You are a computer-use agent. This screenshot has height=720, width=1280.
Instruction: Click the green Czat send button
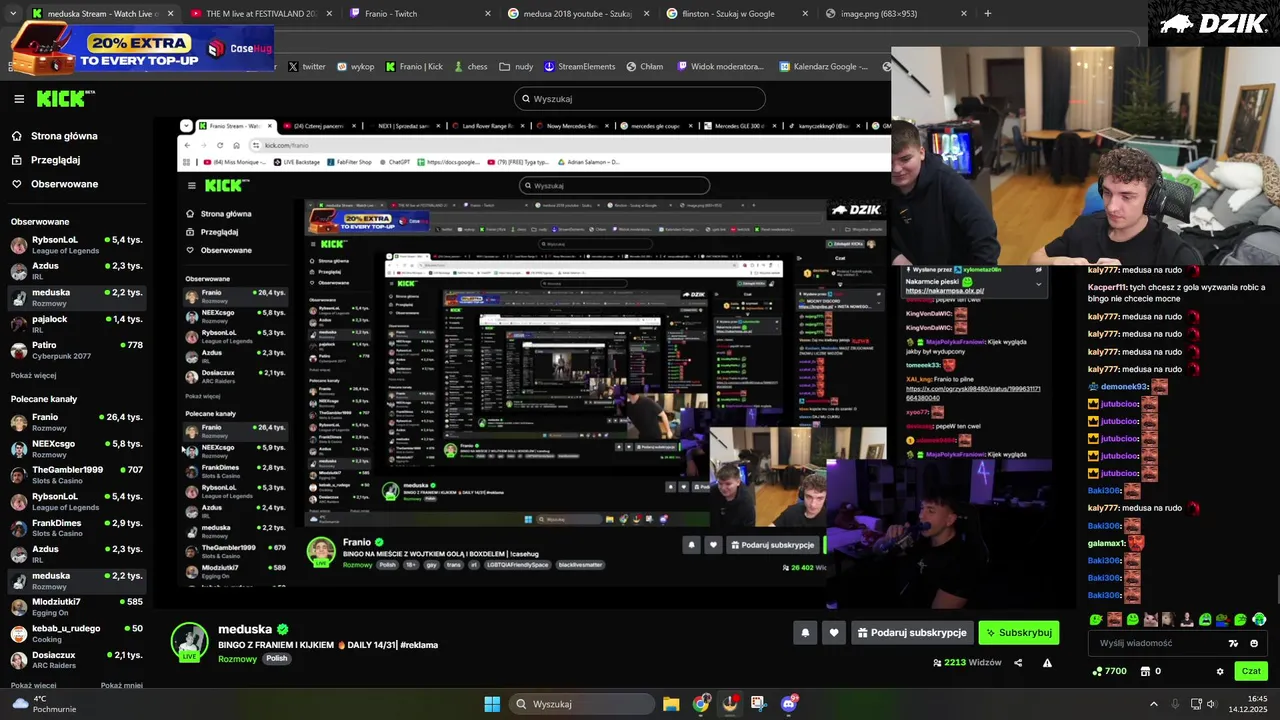tap(1251, 671)
